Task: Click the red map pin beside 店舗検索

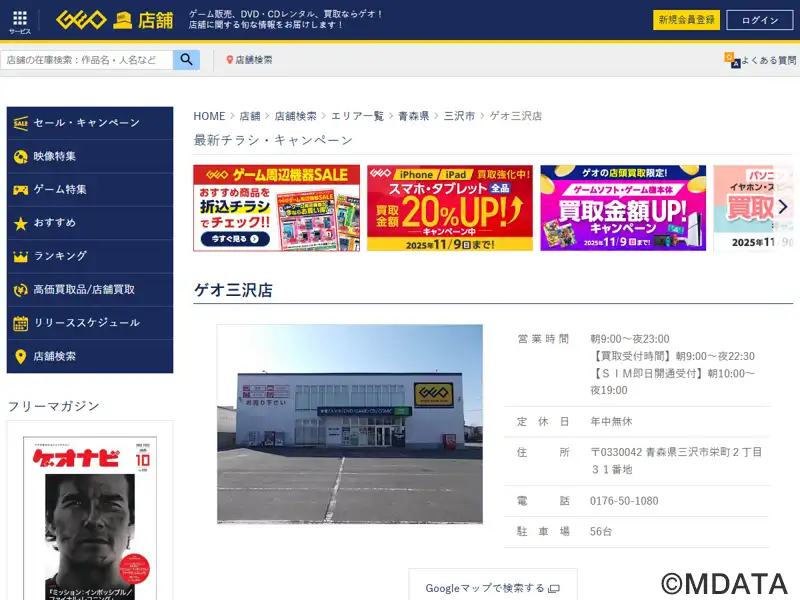Action: 230,60
